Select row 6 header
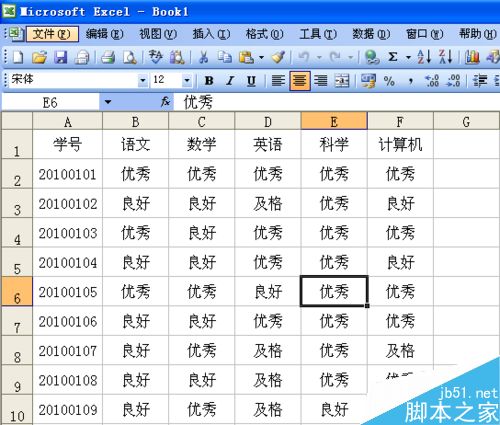 pyautogui.click(x=17, y=291)
